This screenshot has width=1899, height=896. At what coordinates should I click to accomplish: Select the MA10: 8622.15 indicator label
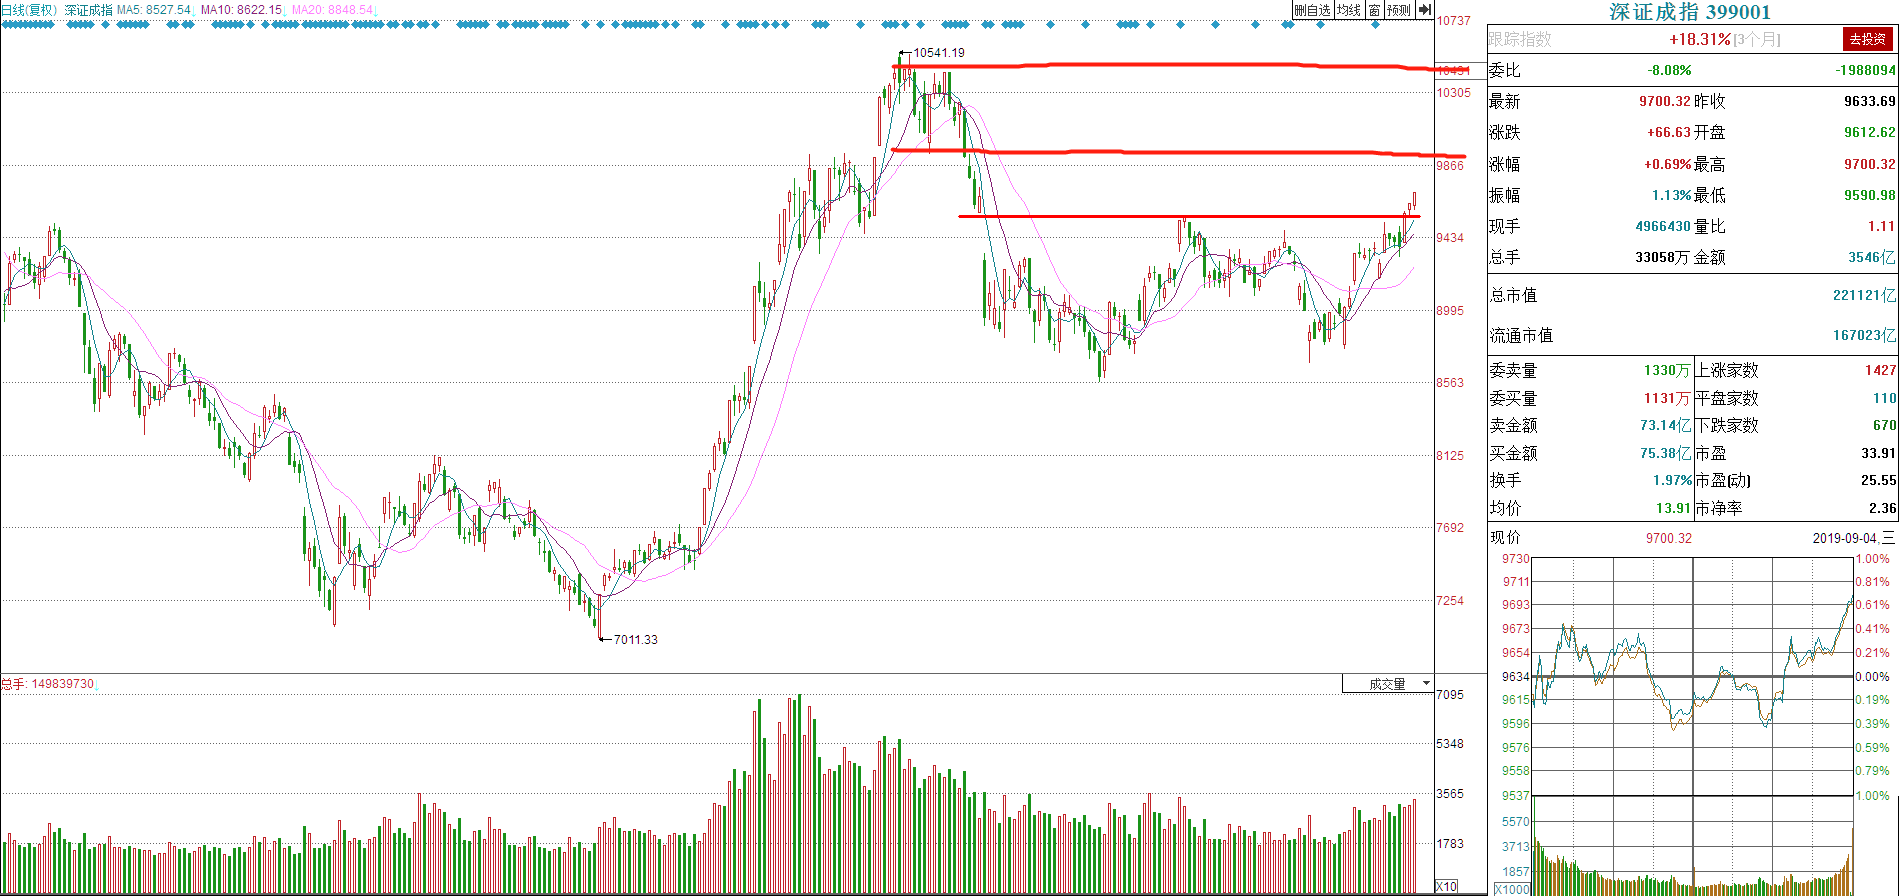[241, 10]
